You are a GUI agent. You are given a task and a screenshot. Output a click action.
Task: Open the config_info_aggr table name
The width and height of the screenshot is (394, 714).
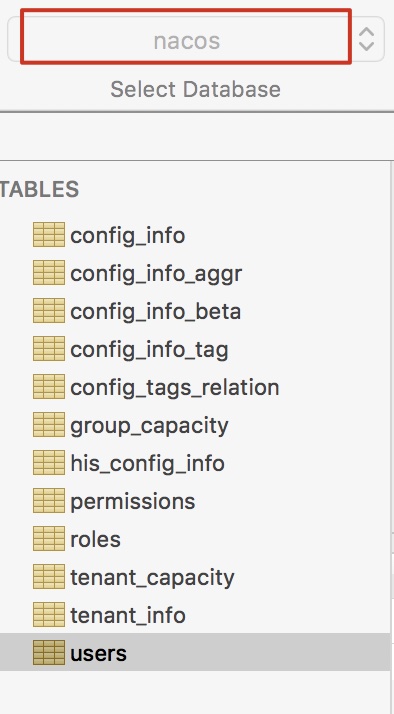click(x=156, y=274)
